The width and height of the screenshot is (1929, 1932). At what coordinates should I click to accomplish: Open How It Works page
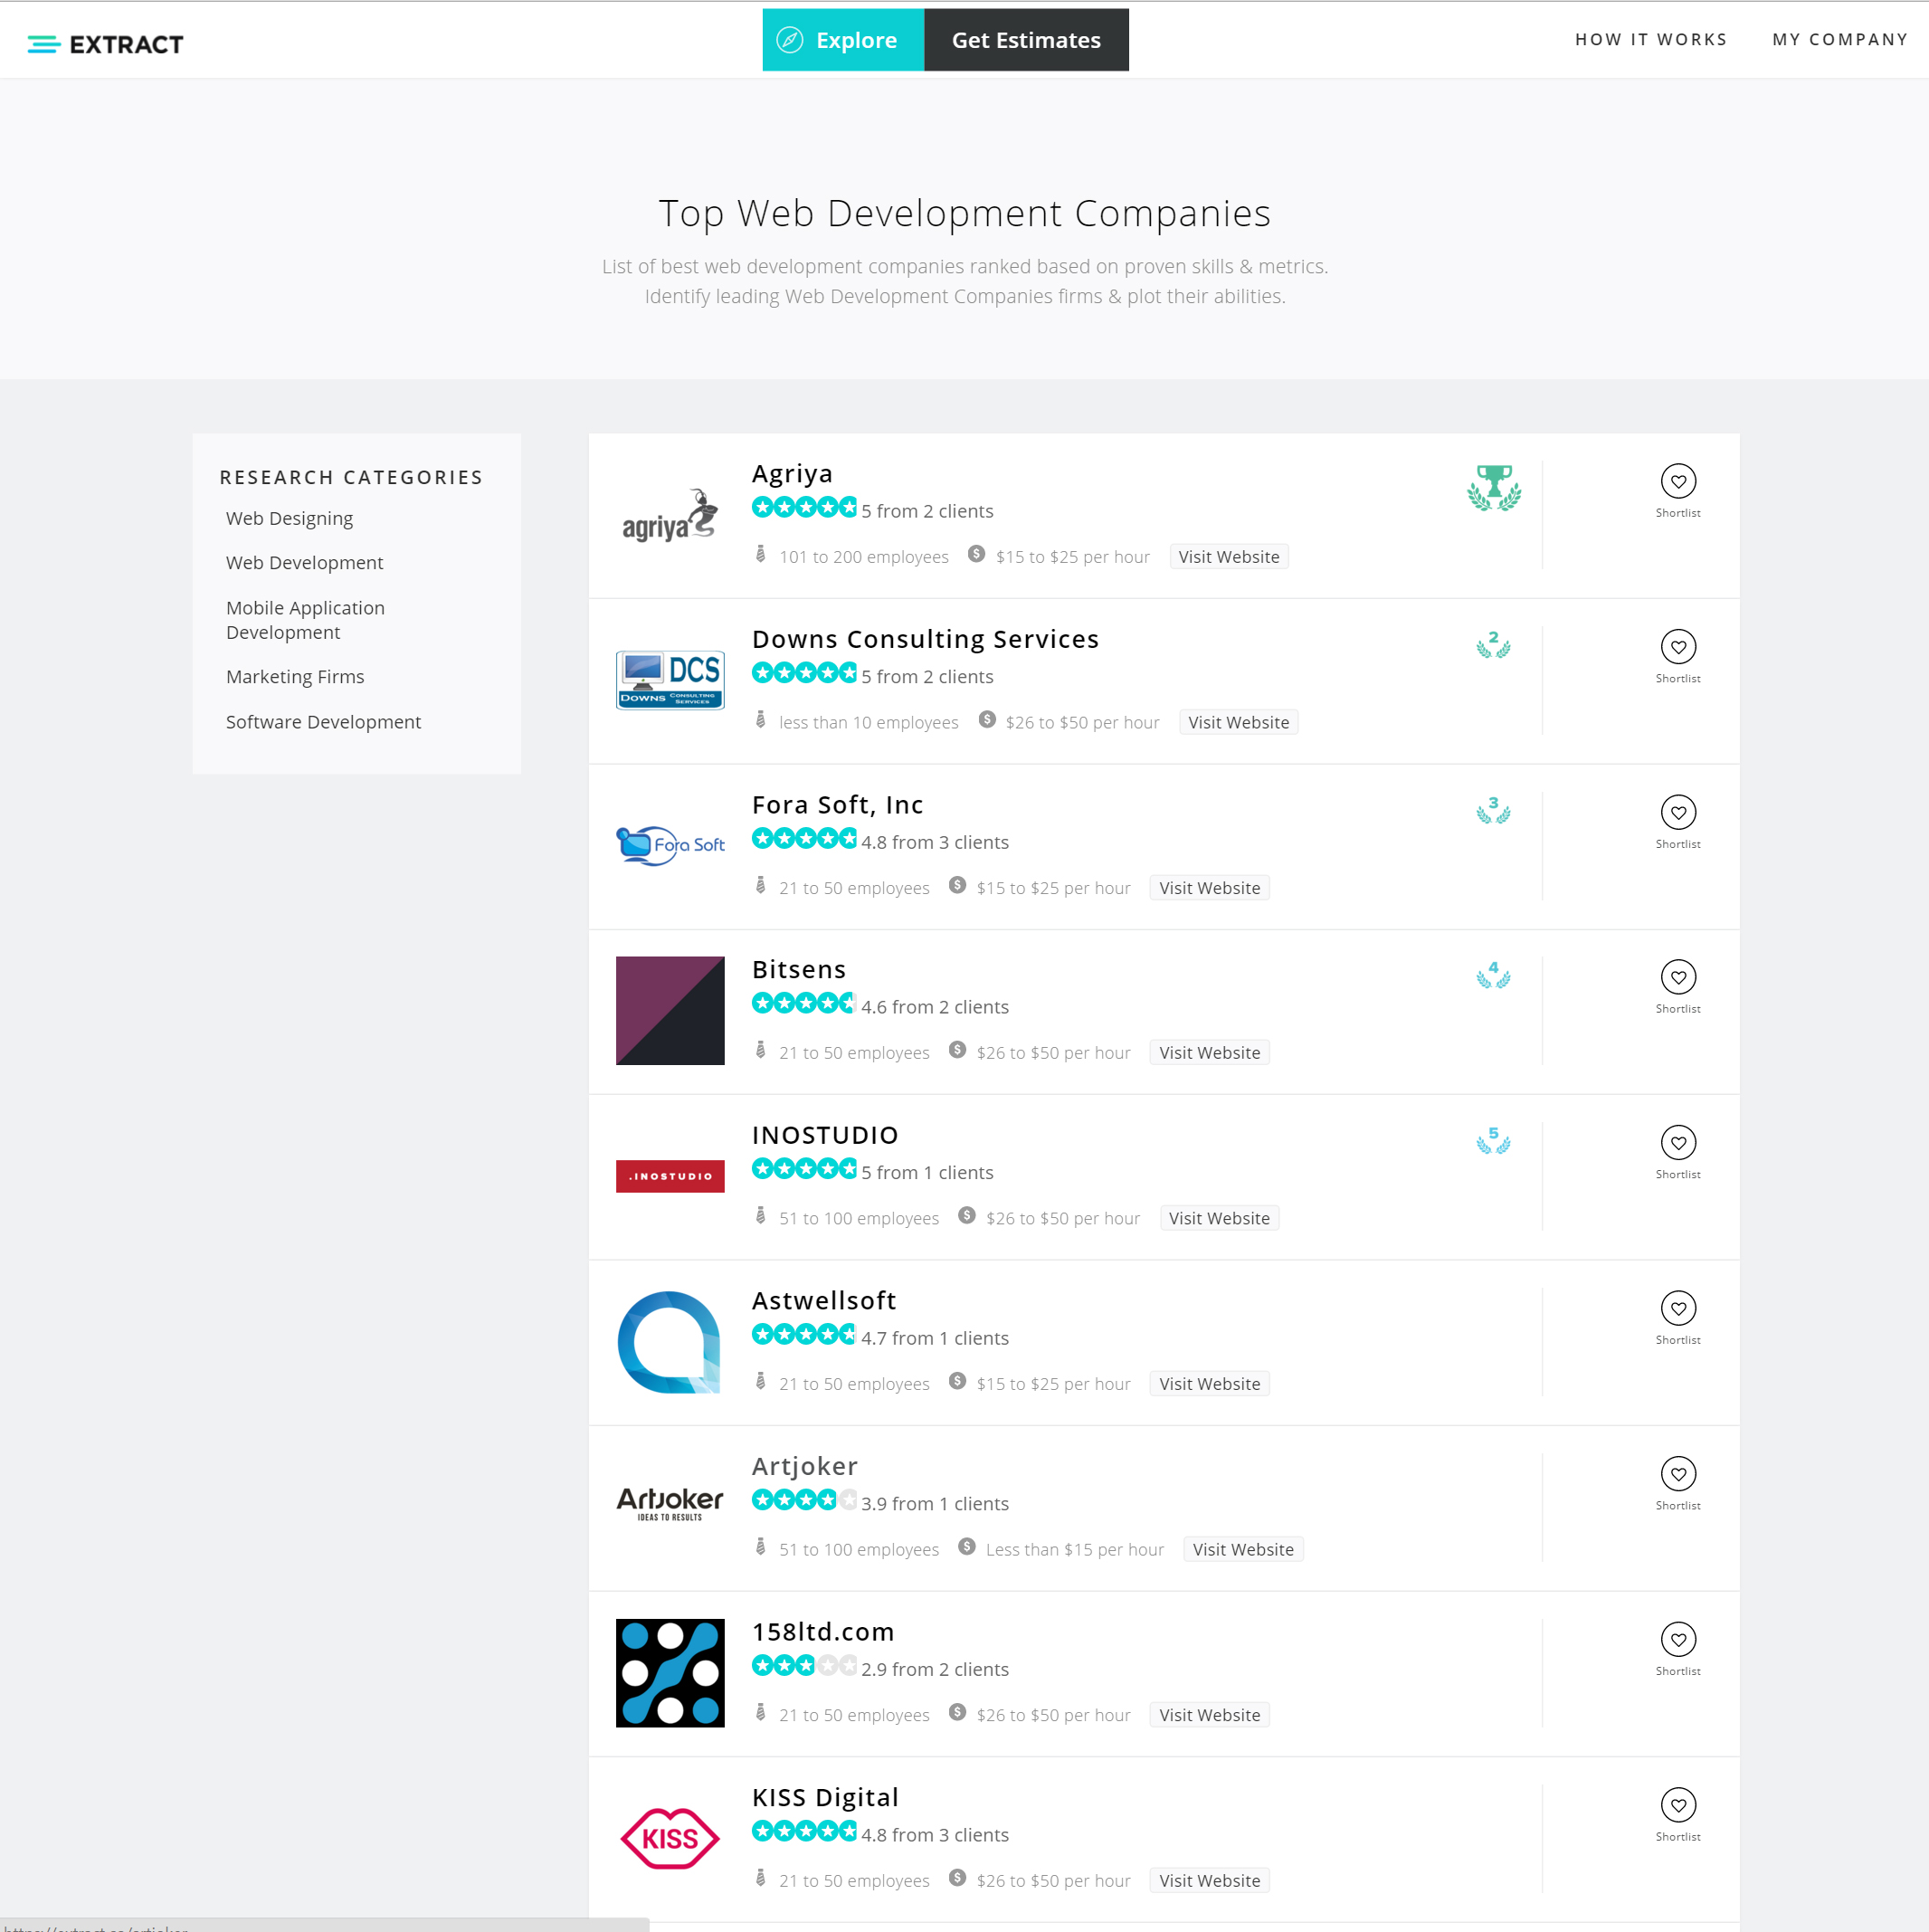click(1651, 40)
